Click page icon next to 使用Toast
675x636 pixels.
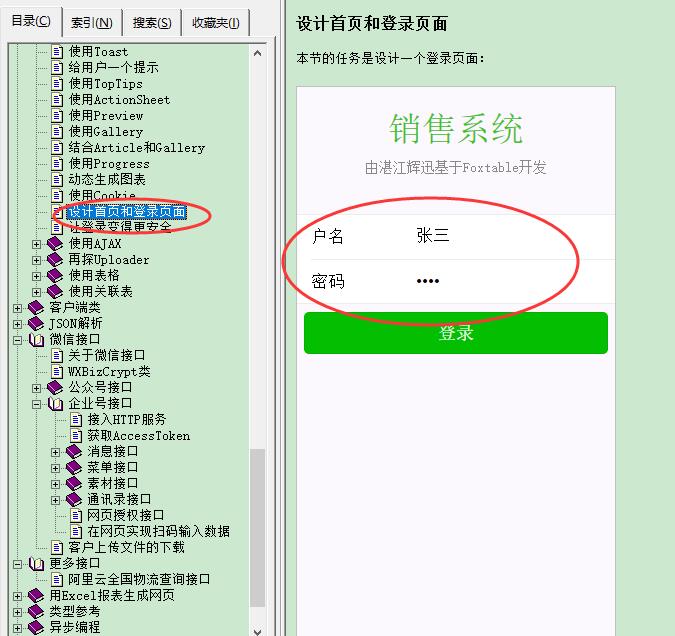[57, 52]
